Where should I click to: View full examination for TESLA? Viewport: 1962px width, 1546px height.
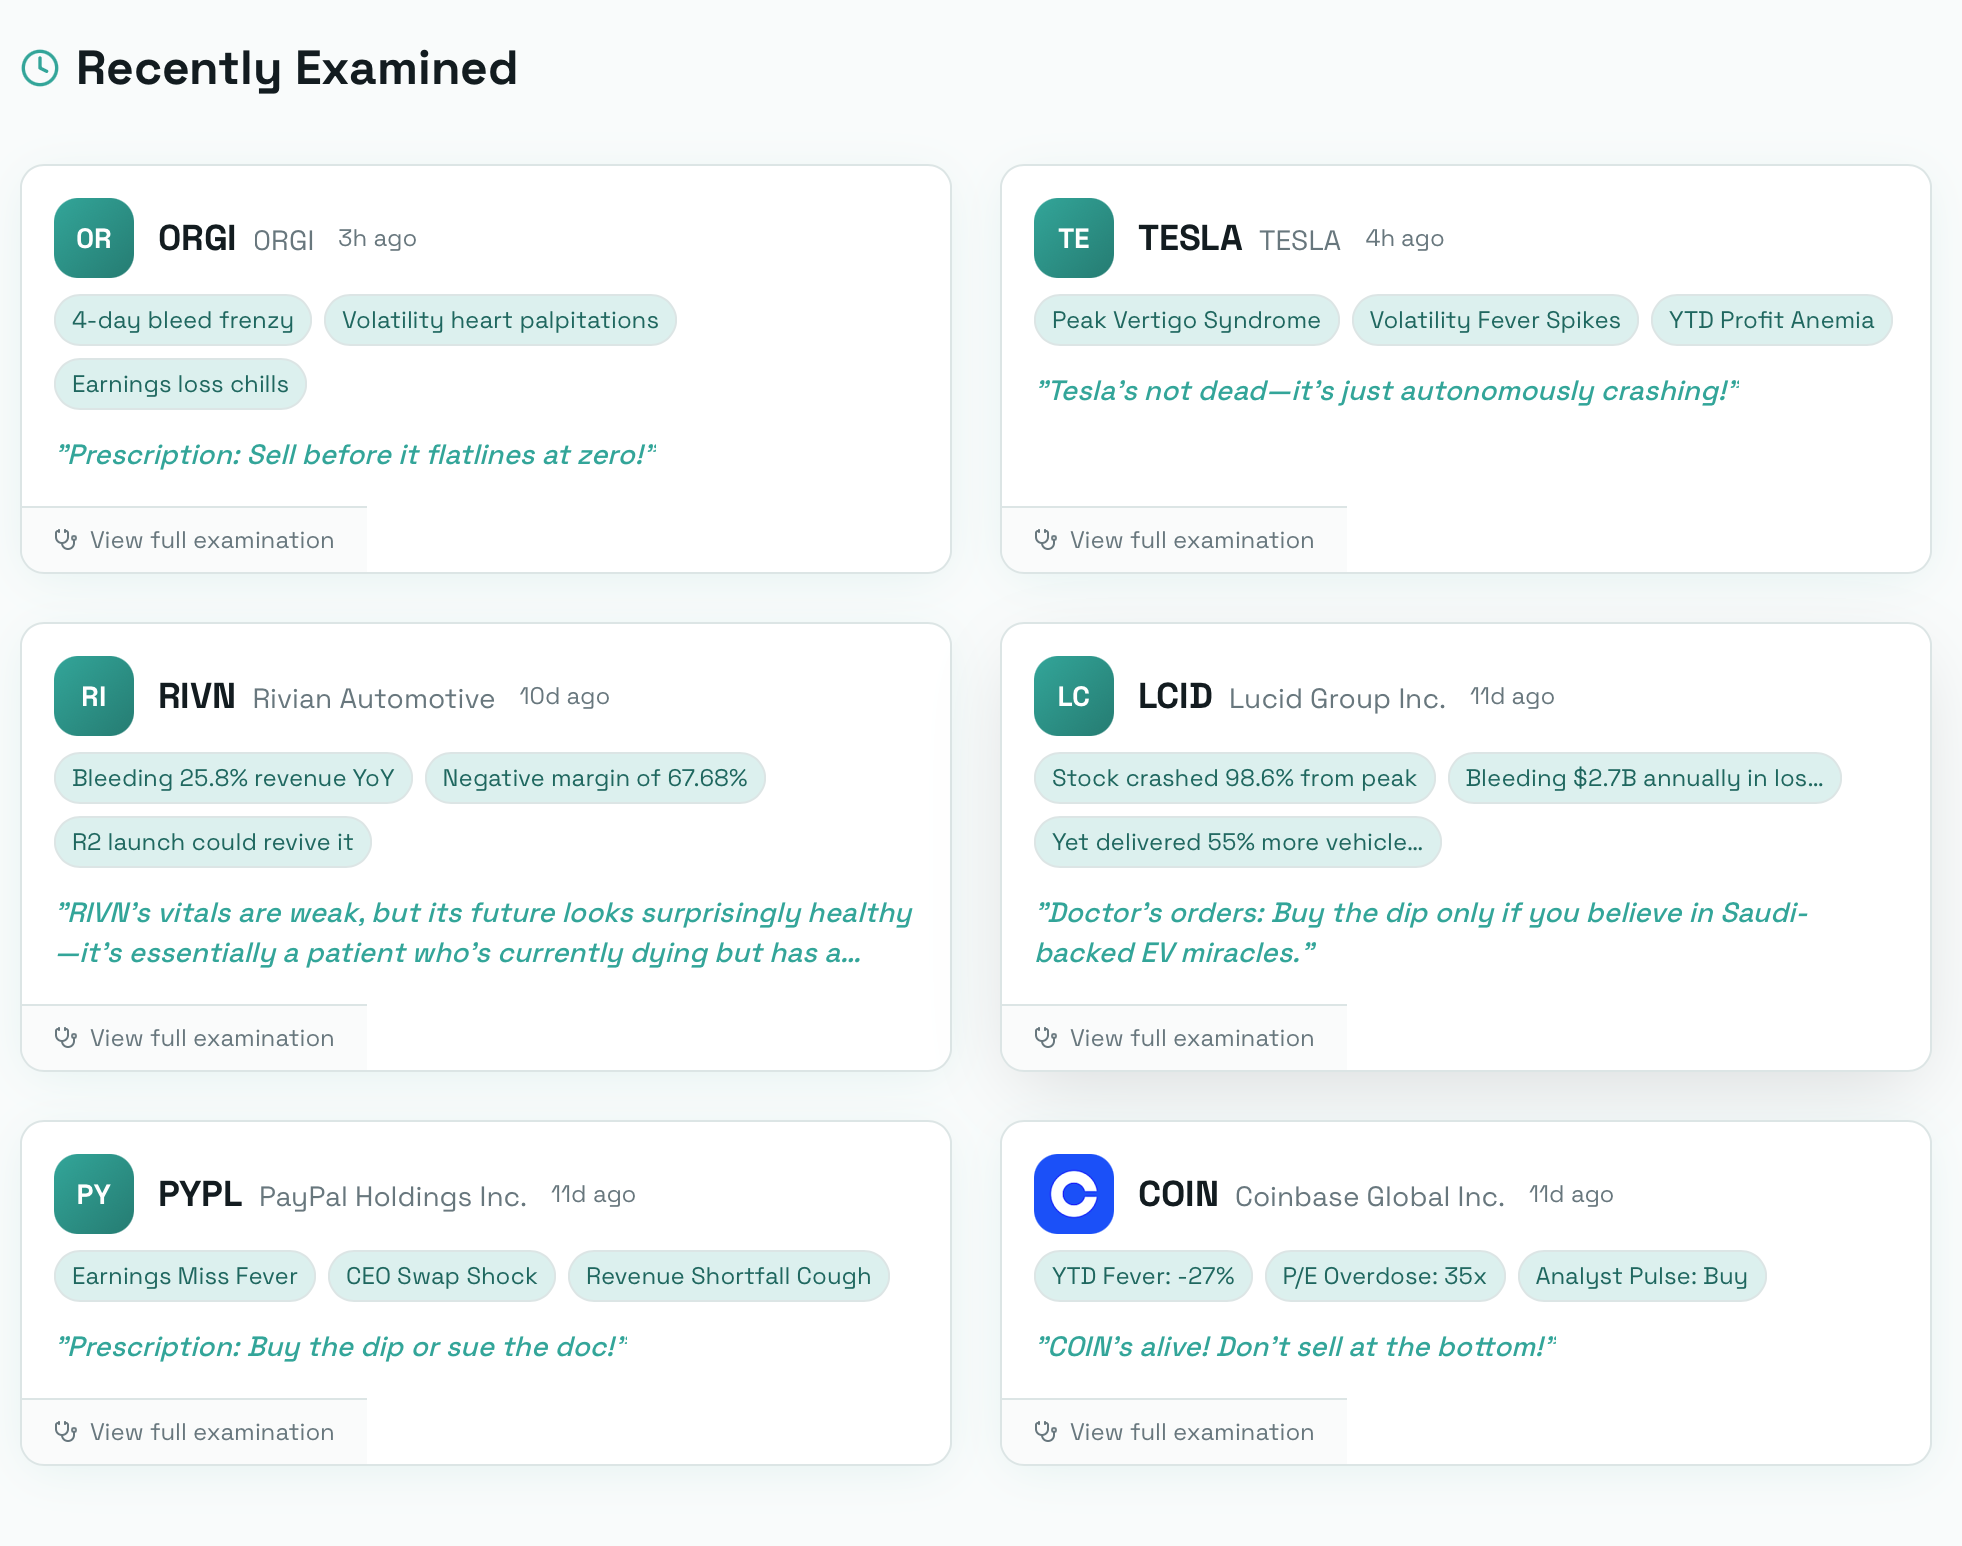coord(1191,540)
